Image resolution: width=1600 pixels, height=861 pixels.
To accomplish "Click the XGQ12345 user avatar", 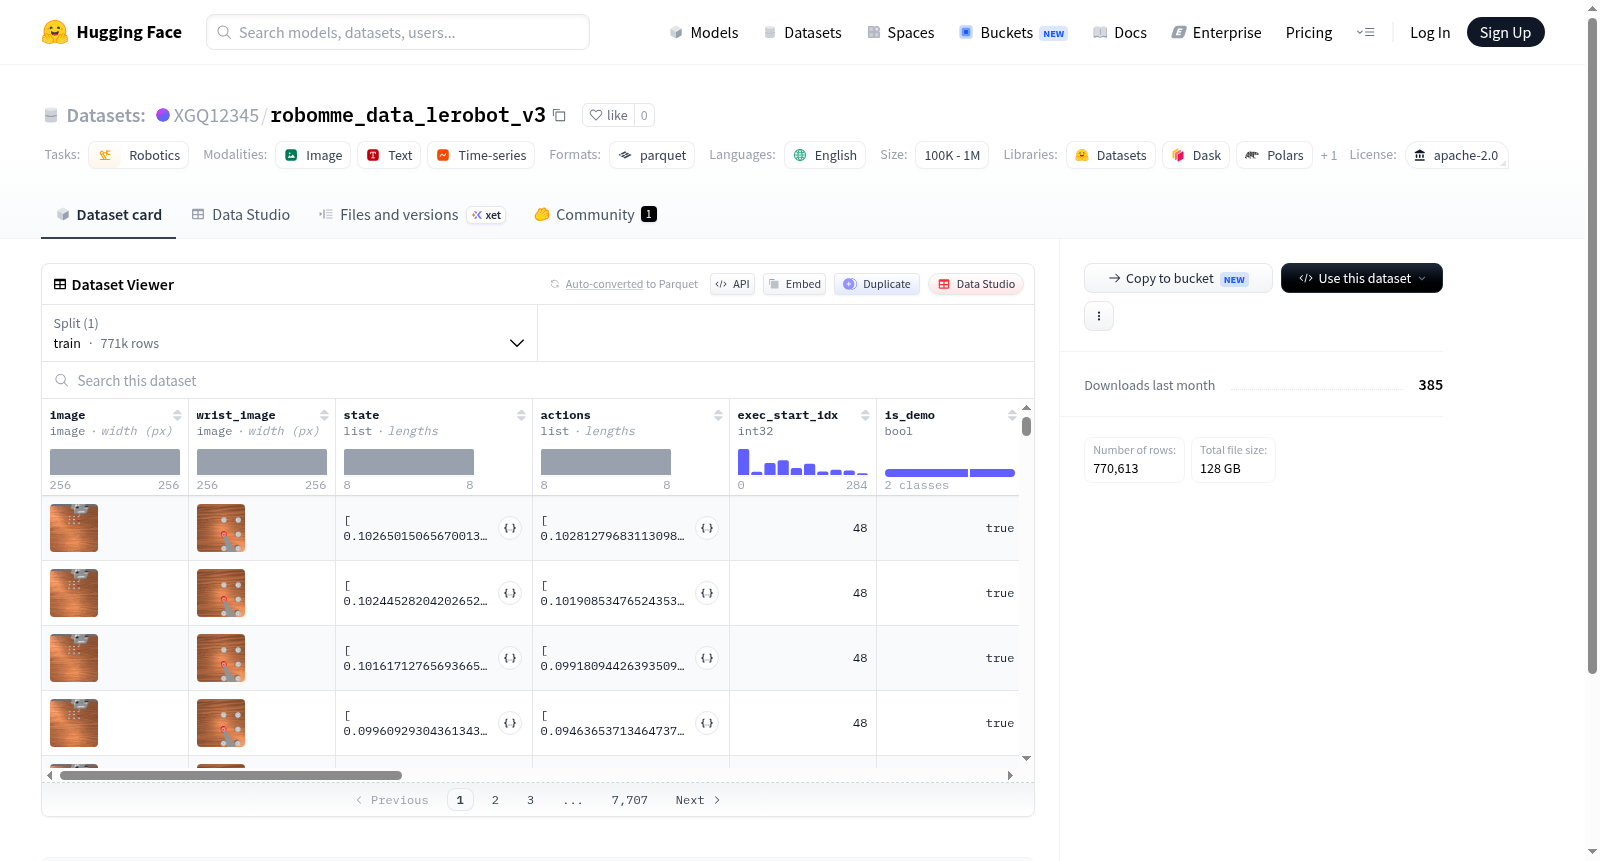I will pos(163,115).
